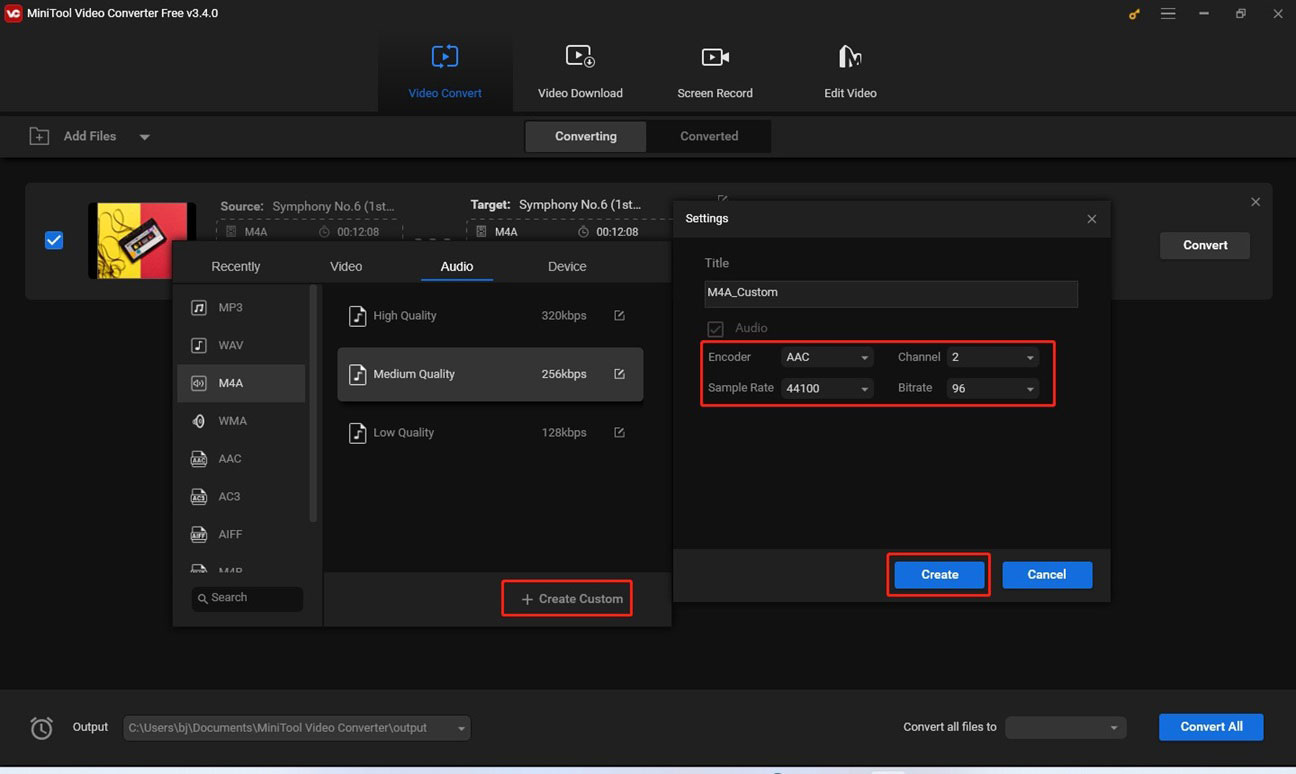The height and width of the screenshot is (774, 1296).
Task: Select the Device tab in format panel
Action: [x=567, y=266]
